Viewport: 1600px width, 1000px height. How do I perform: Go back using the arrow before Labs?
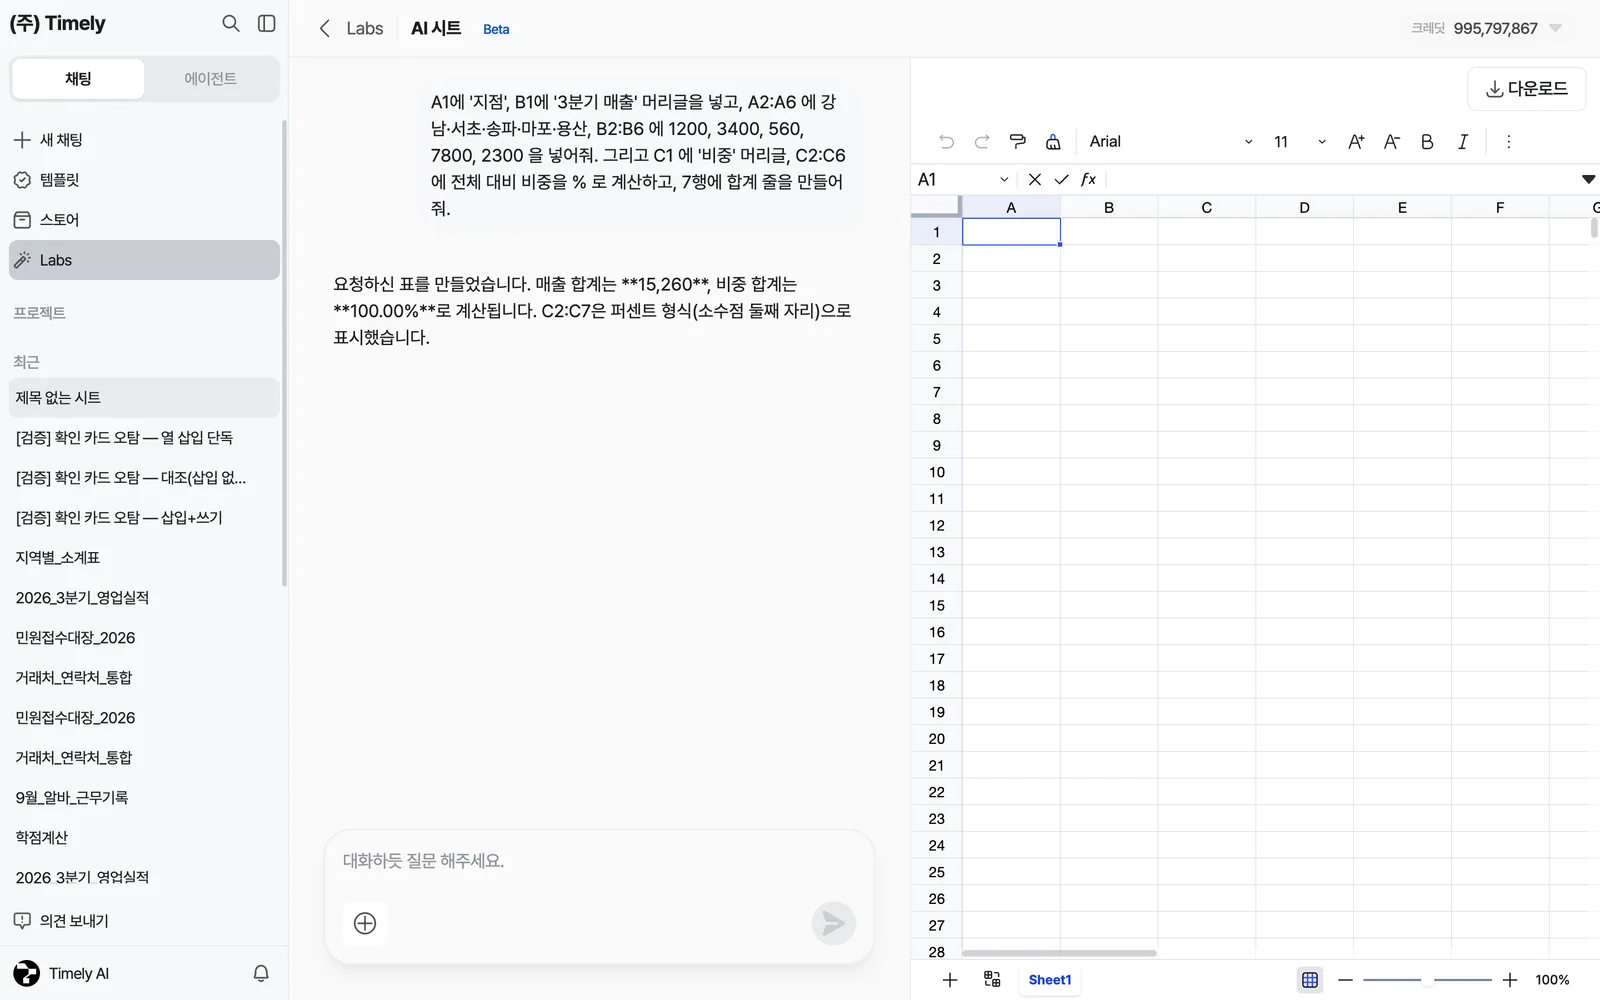click(x=324, y=29)
